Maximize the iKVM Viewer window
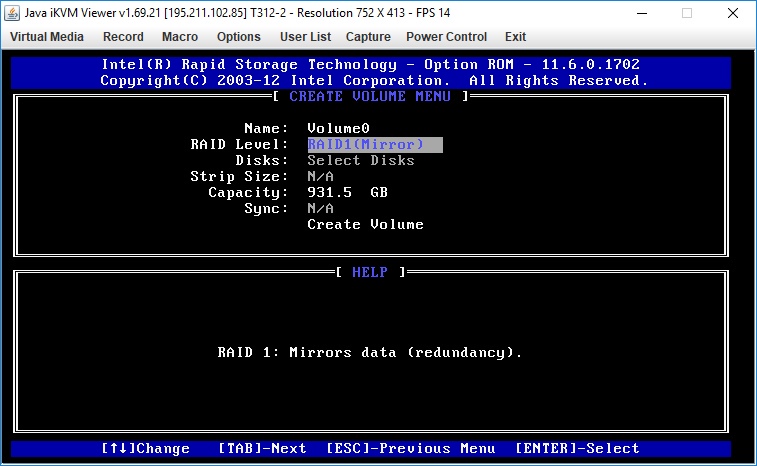The image size is (757, 466). [x=687, y=13]
